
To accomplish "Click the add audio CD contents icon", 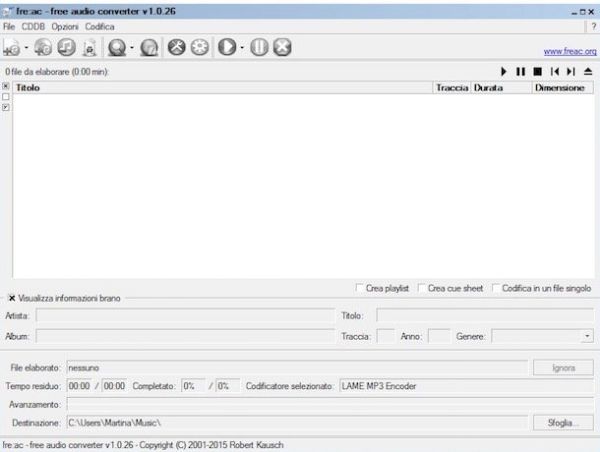I will (43, 47).
